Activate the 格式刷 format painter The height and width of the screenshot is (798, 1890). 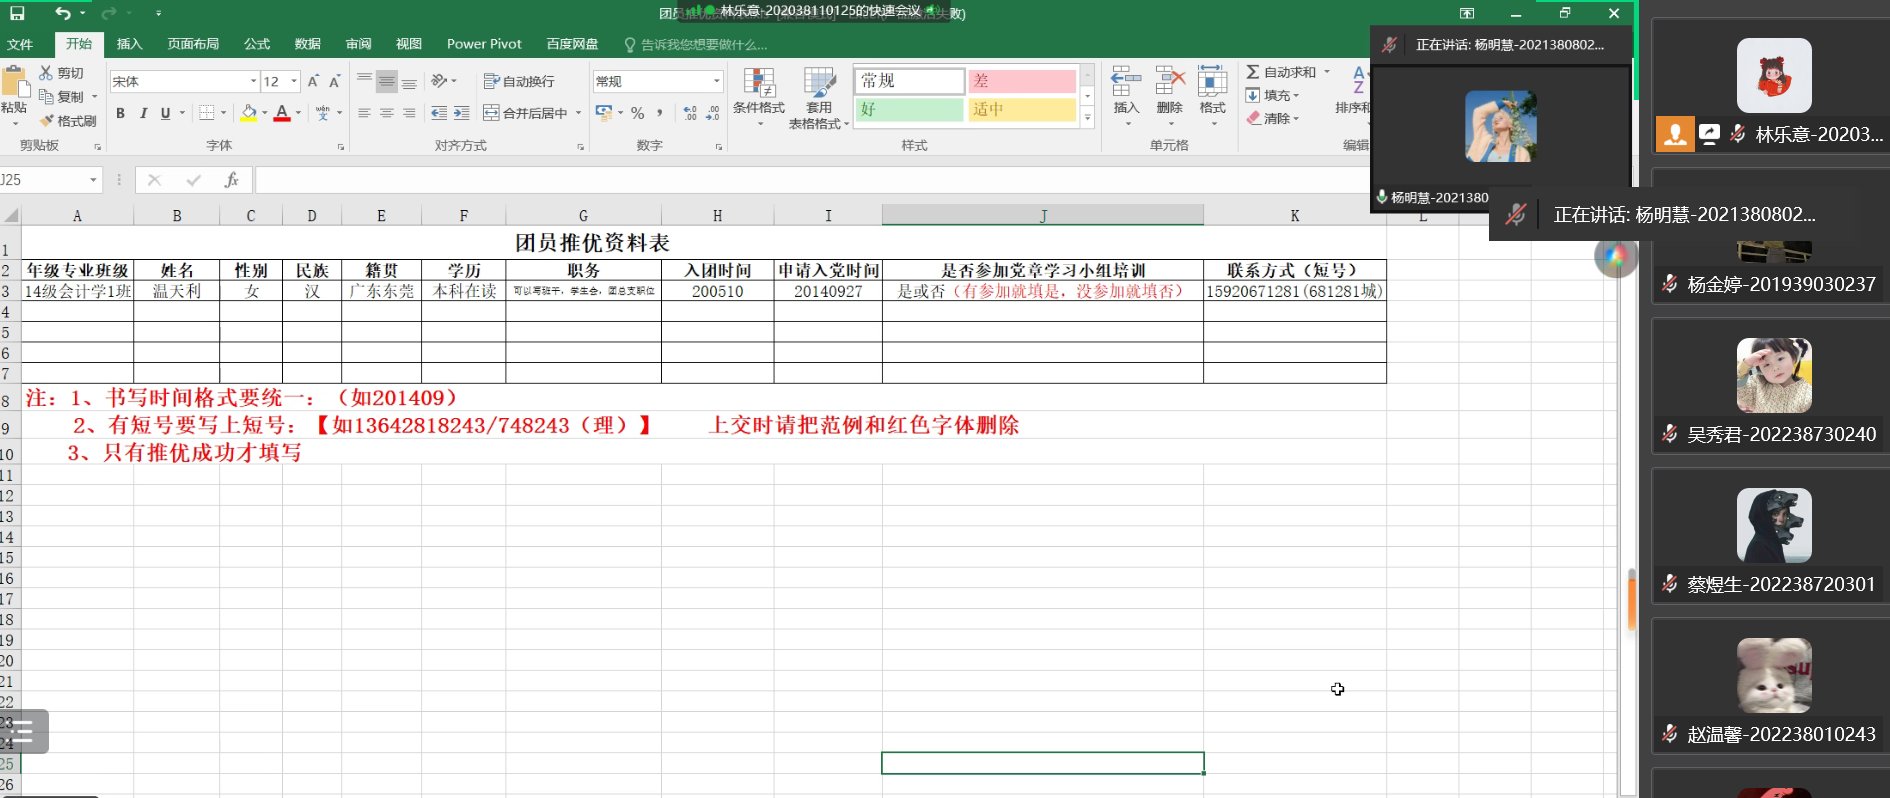[68, 121]
